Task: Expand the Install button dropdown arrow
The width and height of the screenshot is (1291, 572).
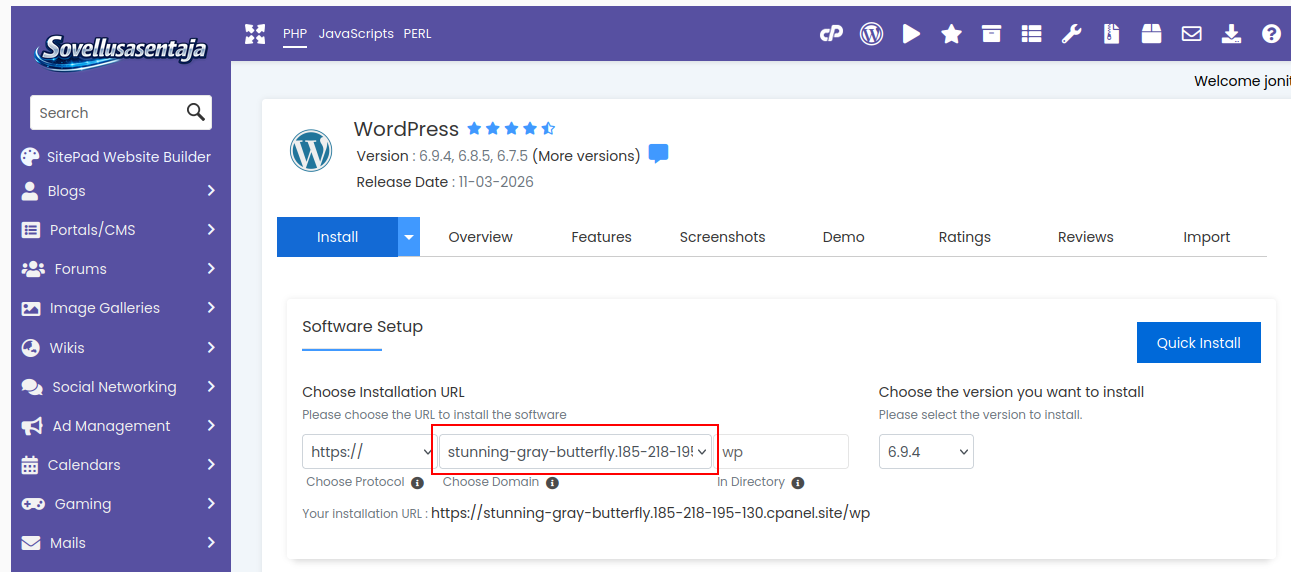Action: 409,237
